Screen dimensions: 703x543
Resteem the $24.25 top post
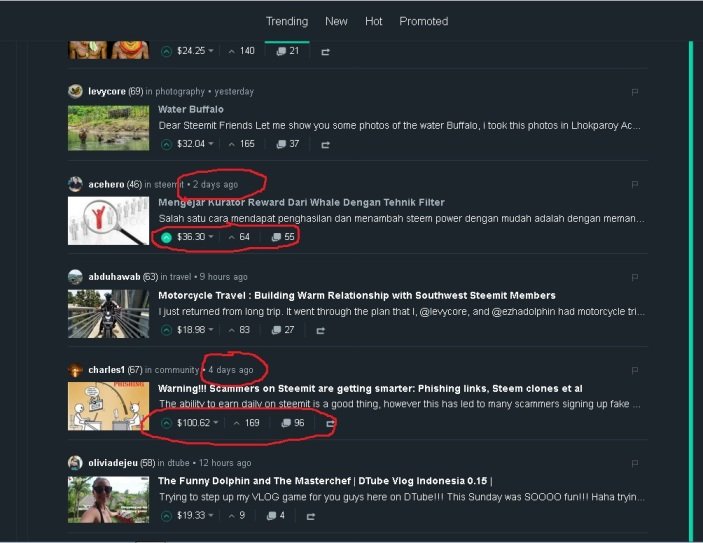coord(325,52)
